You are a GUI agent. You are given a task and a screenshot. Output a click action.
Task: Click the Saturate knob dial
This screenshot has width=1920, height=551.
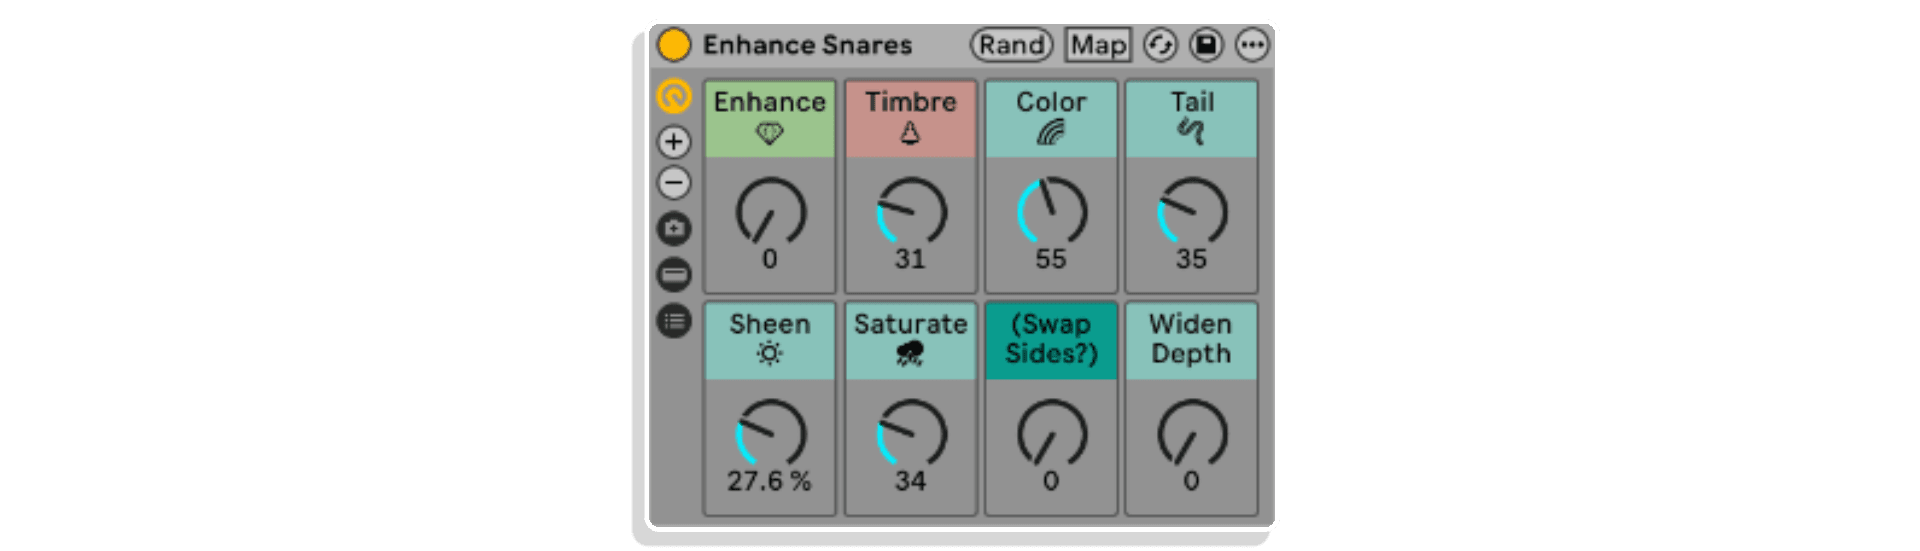click(x=910, y=433)
